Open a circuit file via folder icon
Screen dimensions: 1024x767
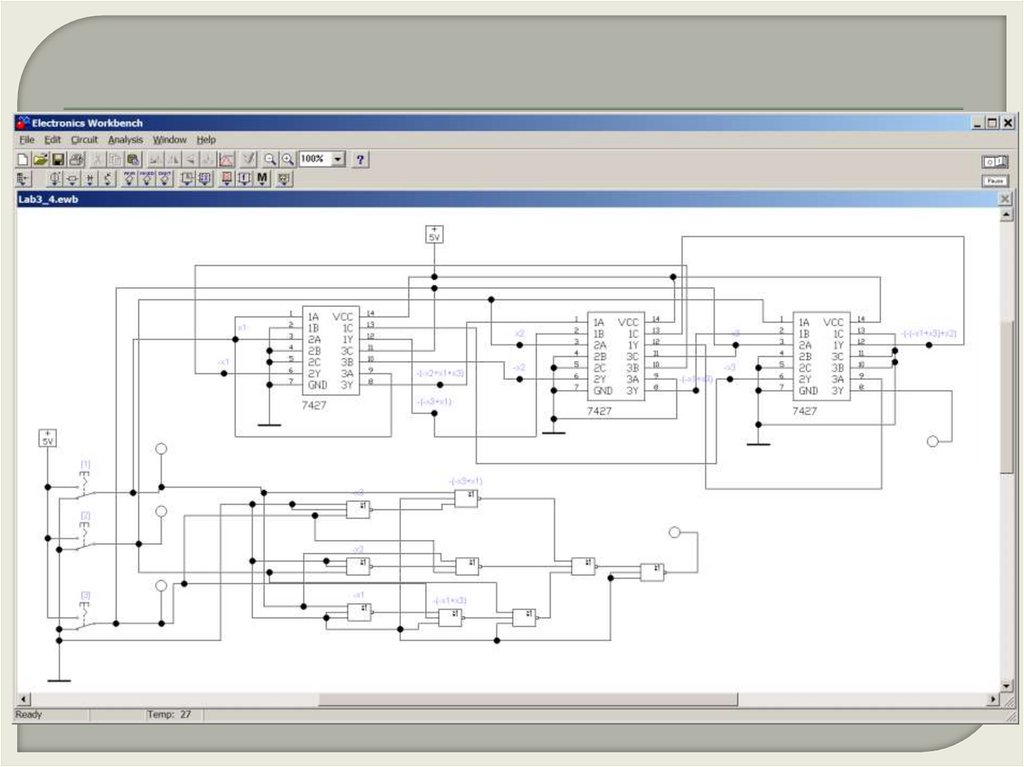[x=40, y=159]
